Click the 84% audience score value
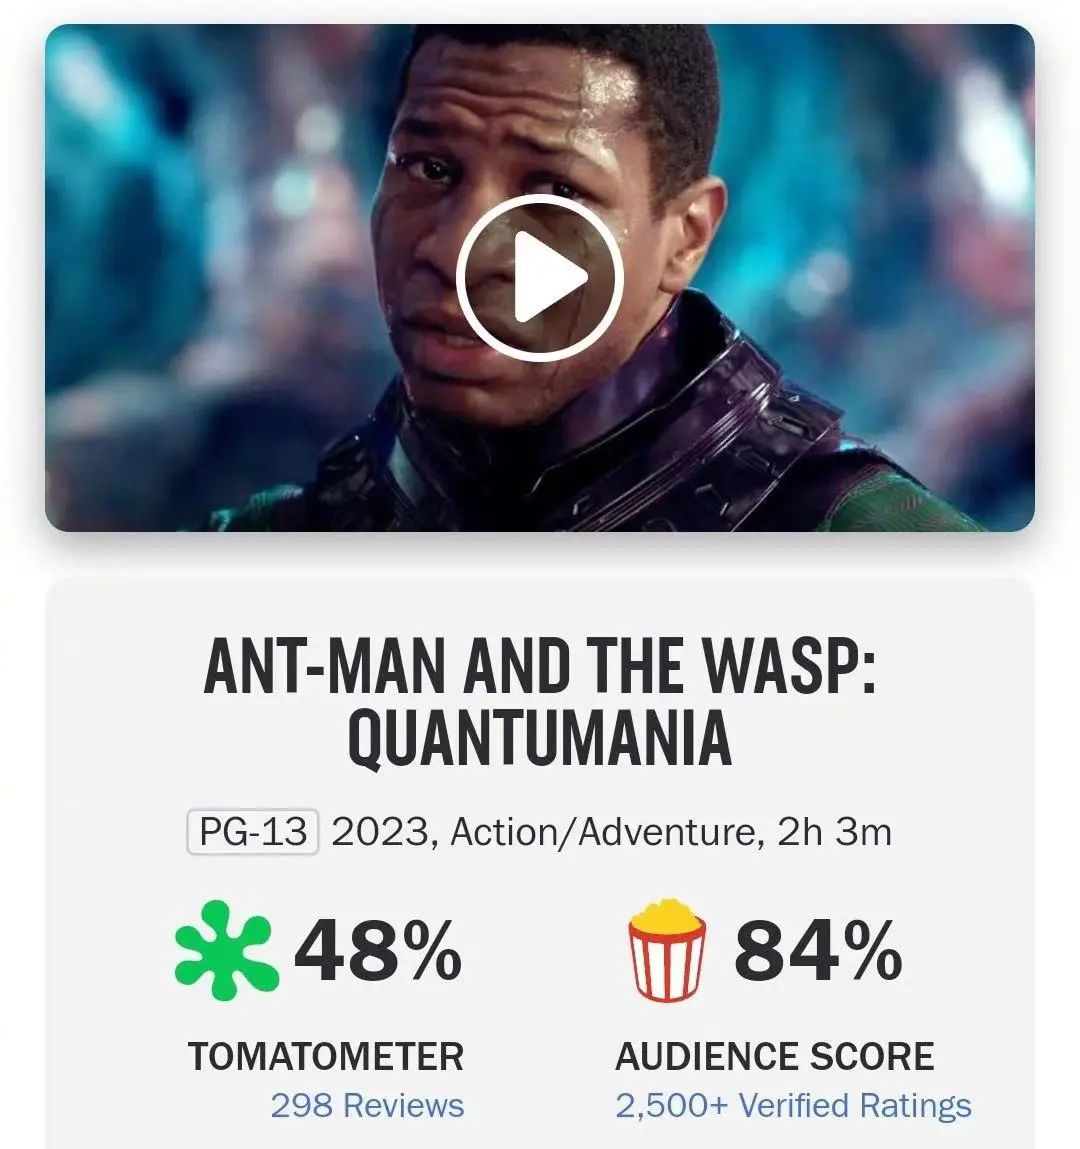Screen dimensions: 1080x1149 coord(818,952)
